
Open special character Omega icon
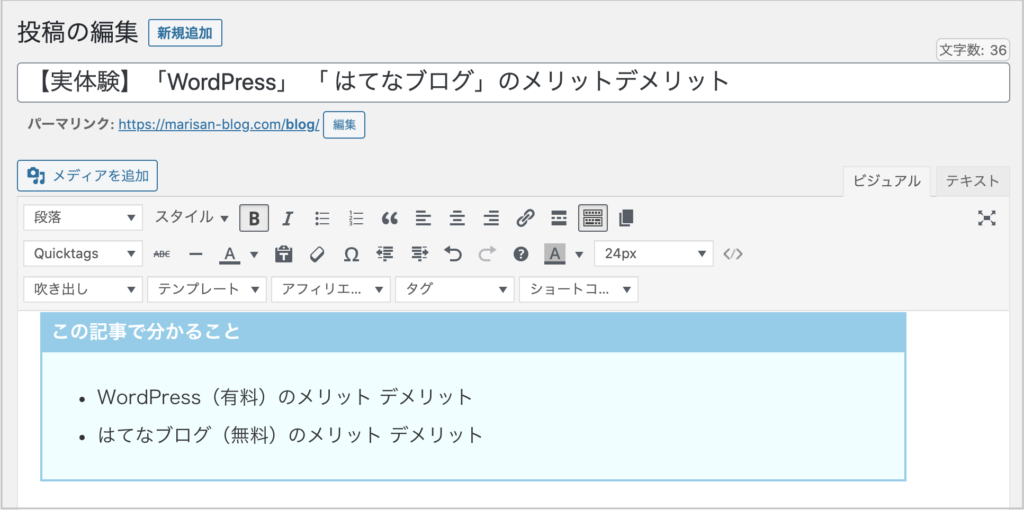351,254
